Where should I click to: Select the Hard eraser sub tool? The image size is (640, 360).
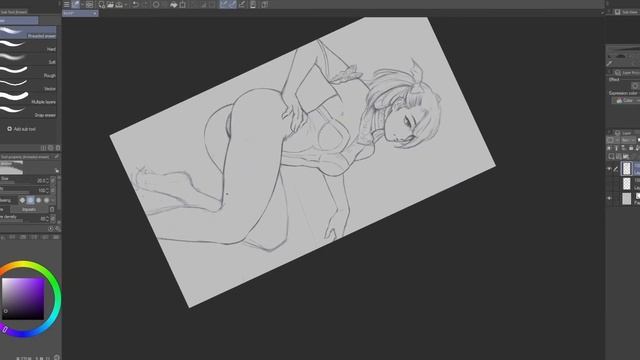[x=28, y=46]
